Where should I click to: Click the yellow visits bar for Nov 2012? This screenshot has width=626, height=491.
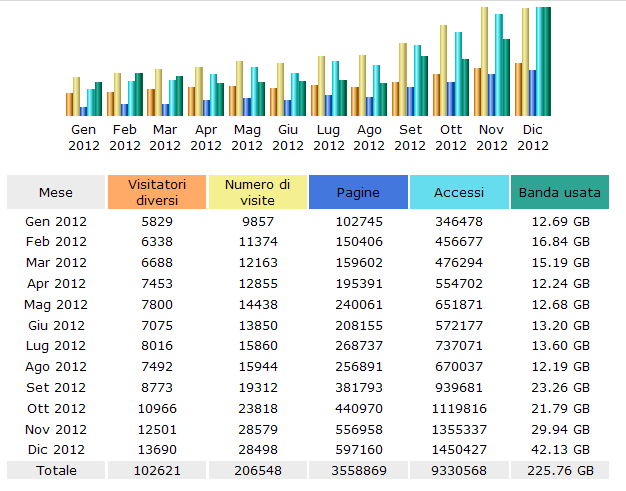click(484, 61)
